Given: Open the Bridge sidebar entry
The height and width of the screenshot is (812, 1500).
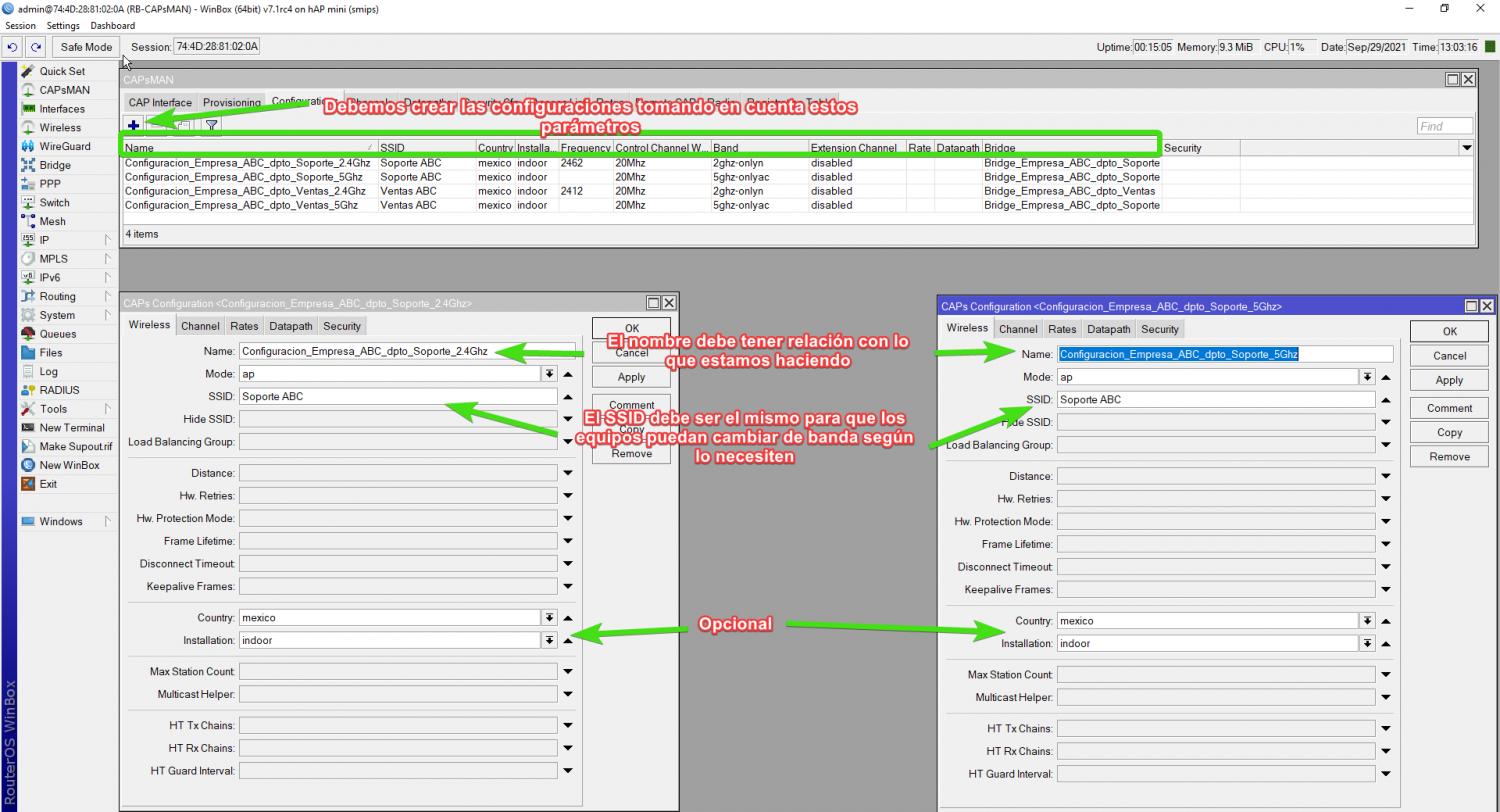Looking at the screenshot, I should tap(55, 165).
